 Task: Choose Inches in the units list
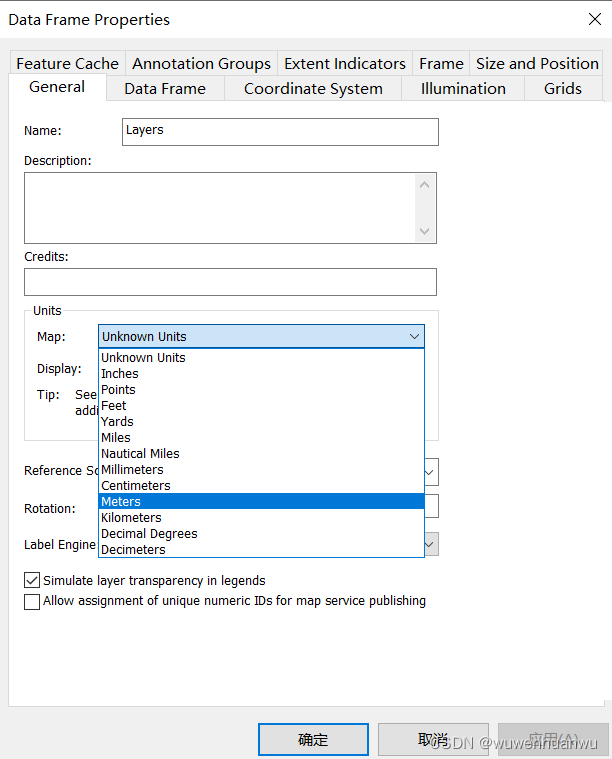[x=261, y=374]
